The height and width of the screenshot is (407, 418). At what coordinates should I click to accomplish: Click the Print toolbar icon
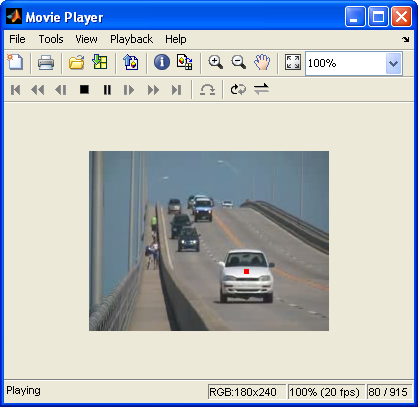tap(46, 63)
